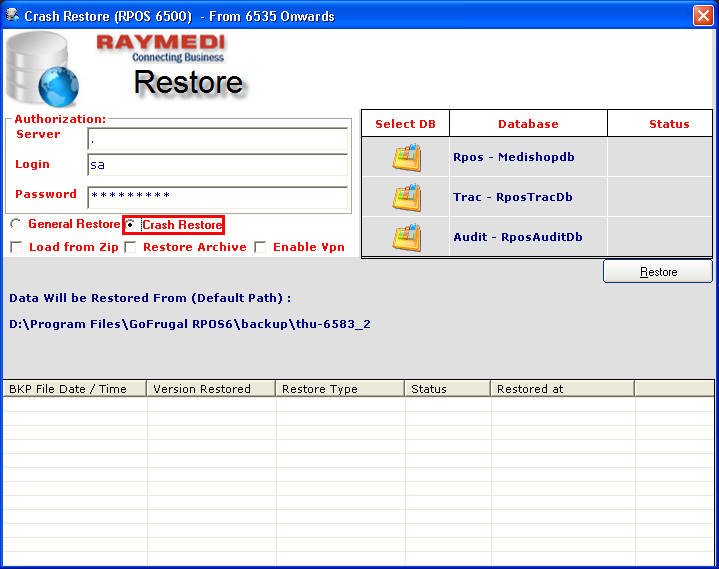The width and height of the screenshot is (719, 569).
Task: Click the Select DB table header
Action: (x=405, y=124)
